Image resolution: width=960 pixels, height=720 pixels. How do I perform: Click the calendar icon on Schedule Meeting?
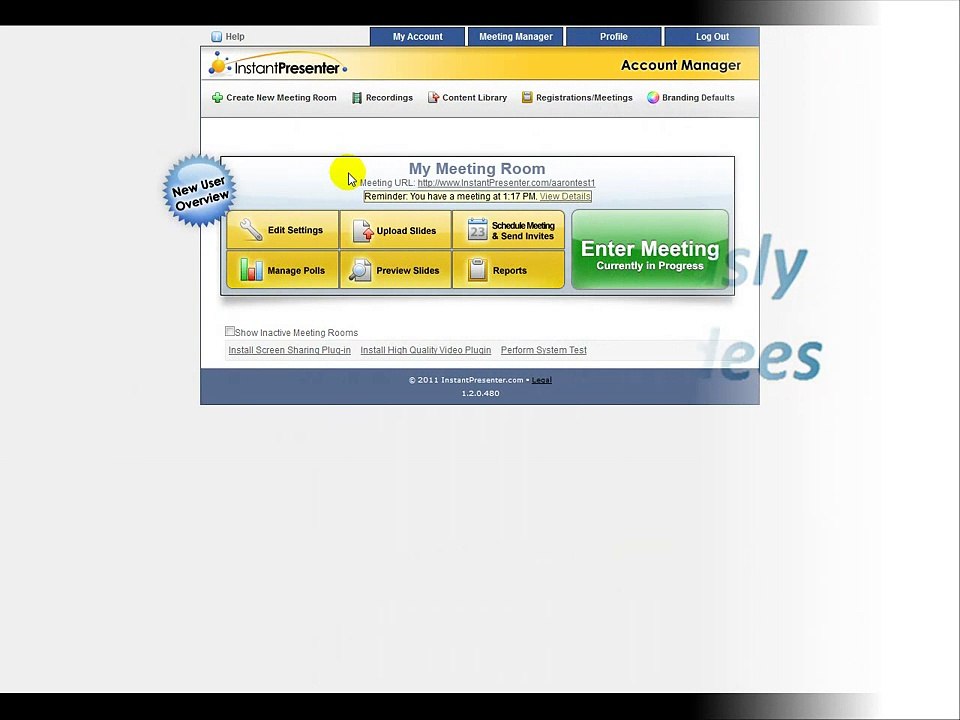[478, 230]
